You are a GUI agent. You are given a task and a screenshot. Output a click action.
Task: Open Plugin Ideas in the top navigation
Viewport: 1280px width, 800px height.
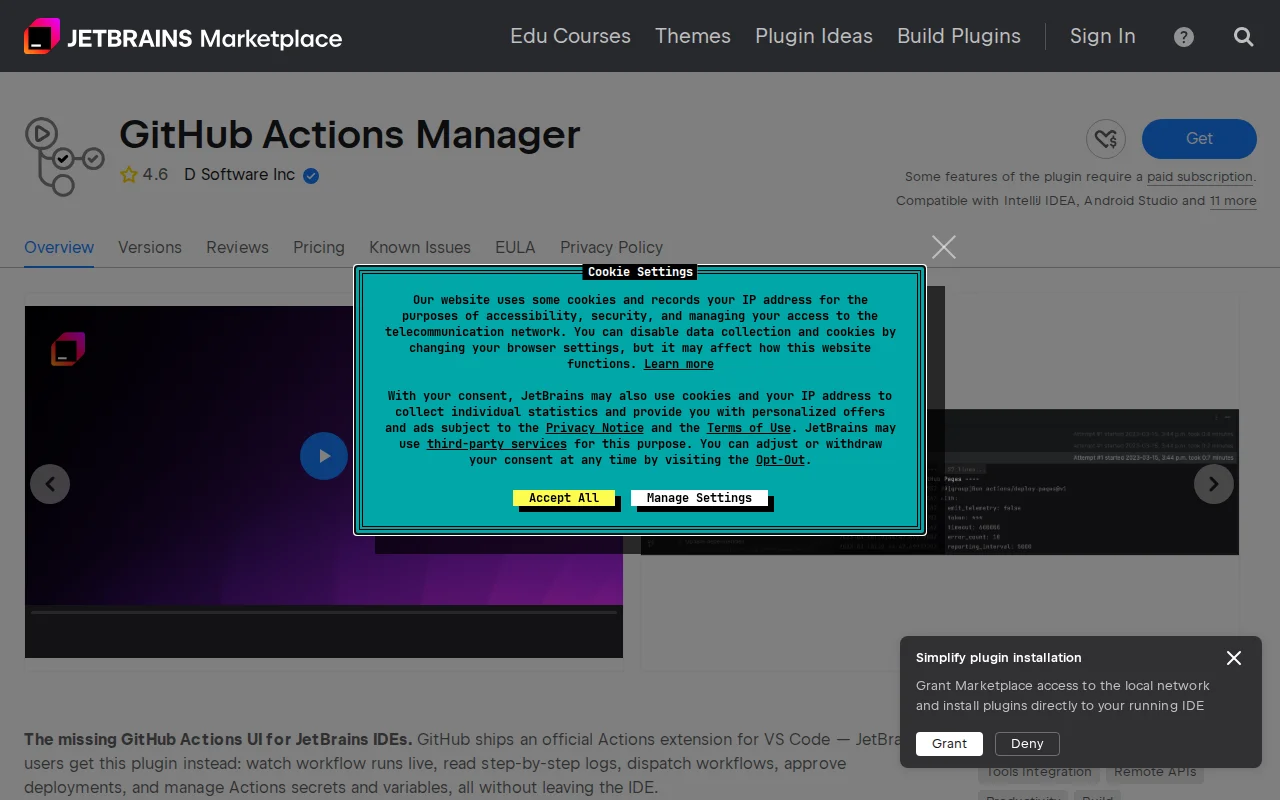(x=814, y=36)
